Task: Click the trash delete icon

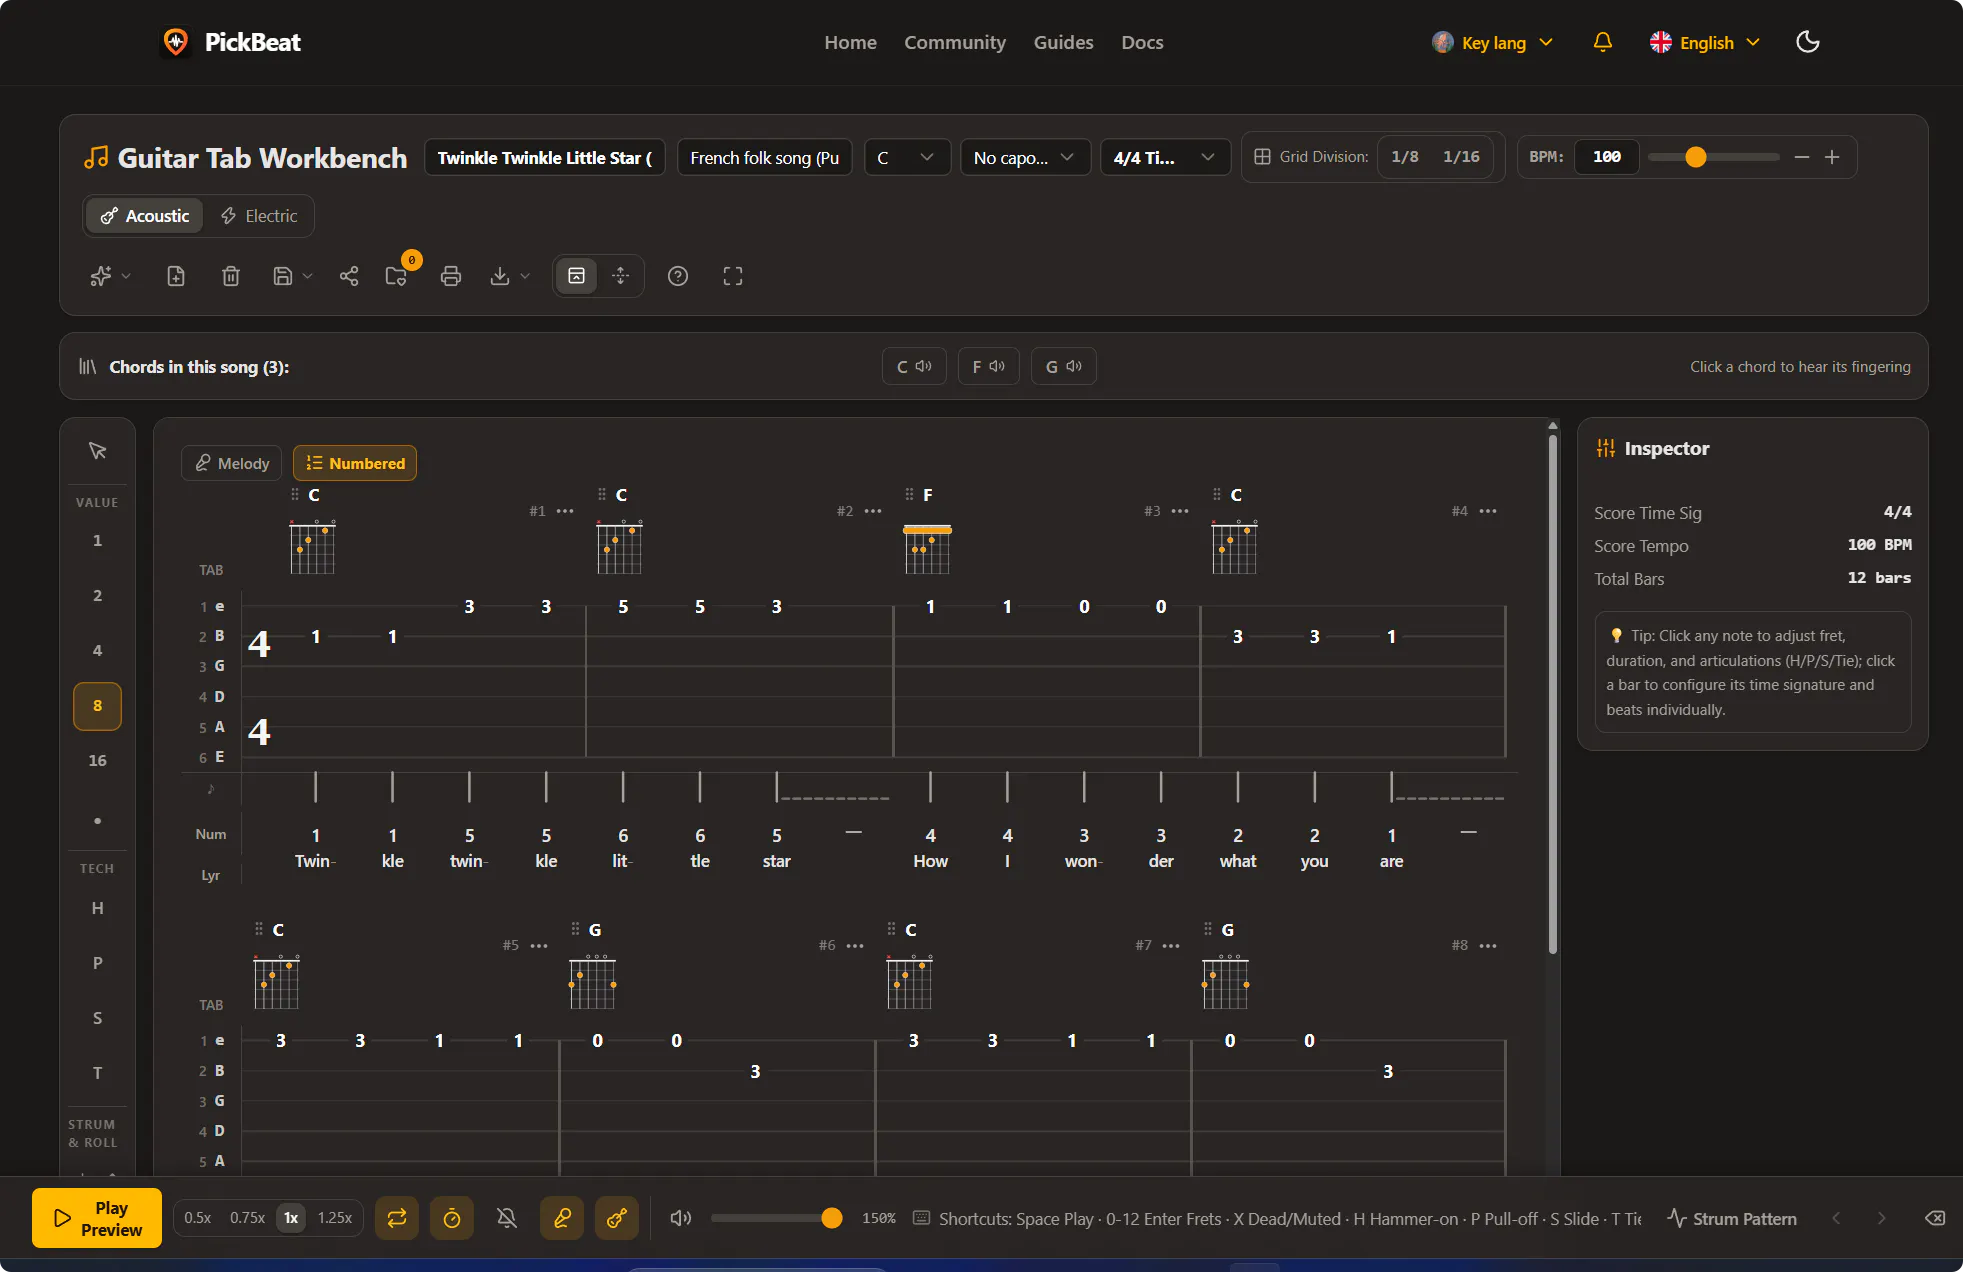Action: tap(231, 276)
